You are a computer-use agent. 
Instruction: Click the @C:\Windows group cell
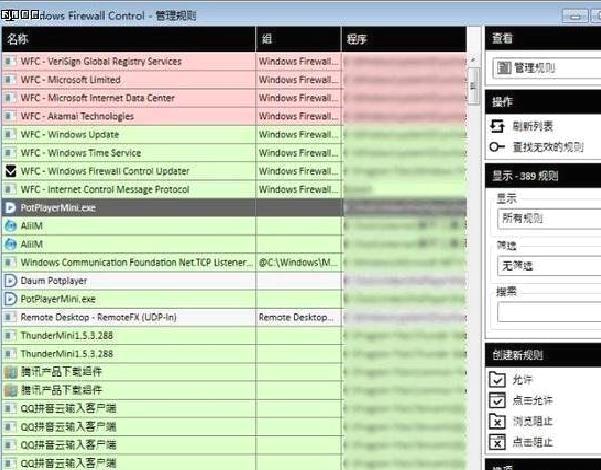point(298,262)
